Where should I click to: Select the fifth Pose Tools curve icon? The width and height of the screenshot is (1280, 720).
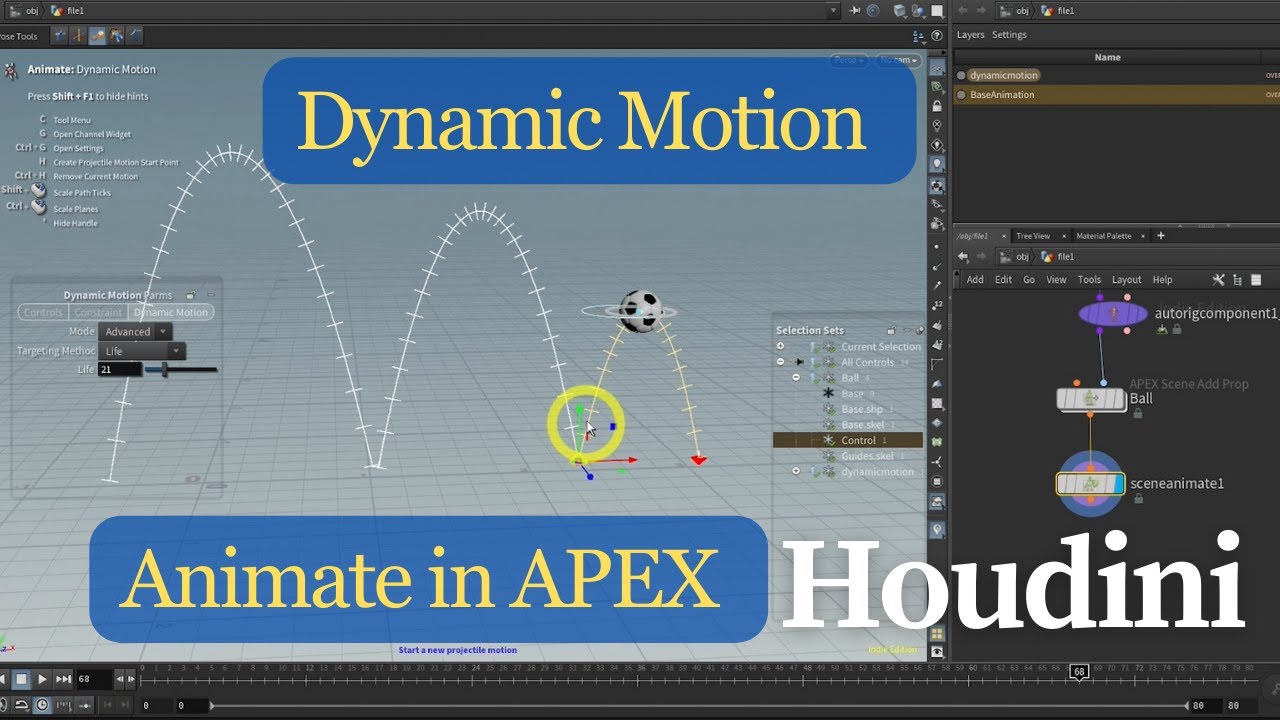[134, 36]
